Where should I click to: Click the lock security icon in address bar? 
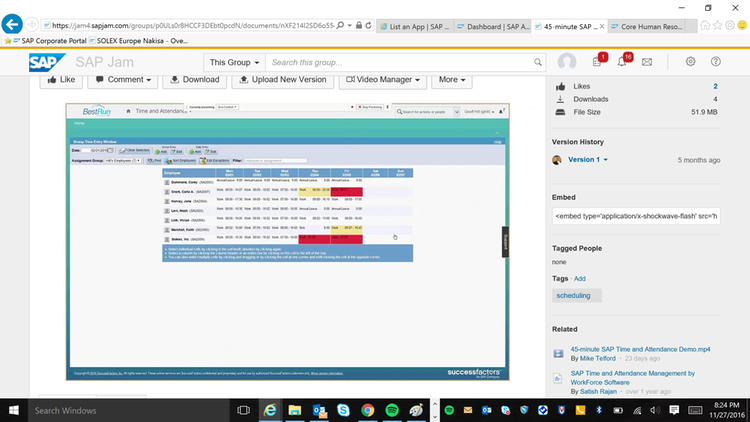(x=359, y=25)
